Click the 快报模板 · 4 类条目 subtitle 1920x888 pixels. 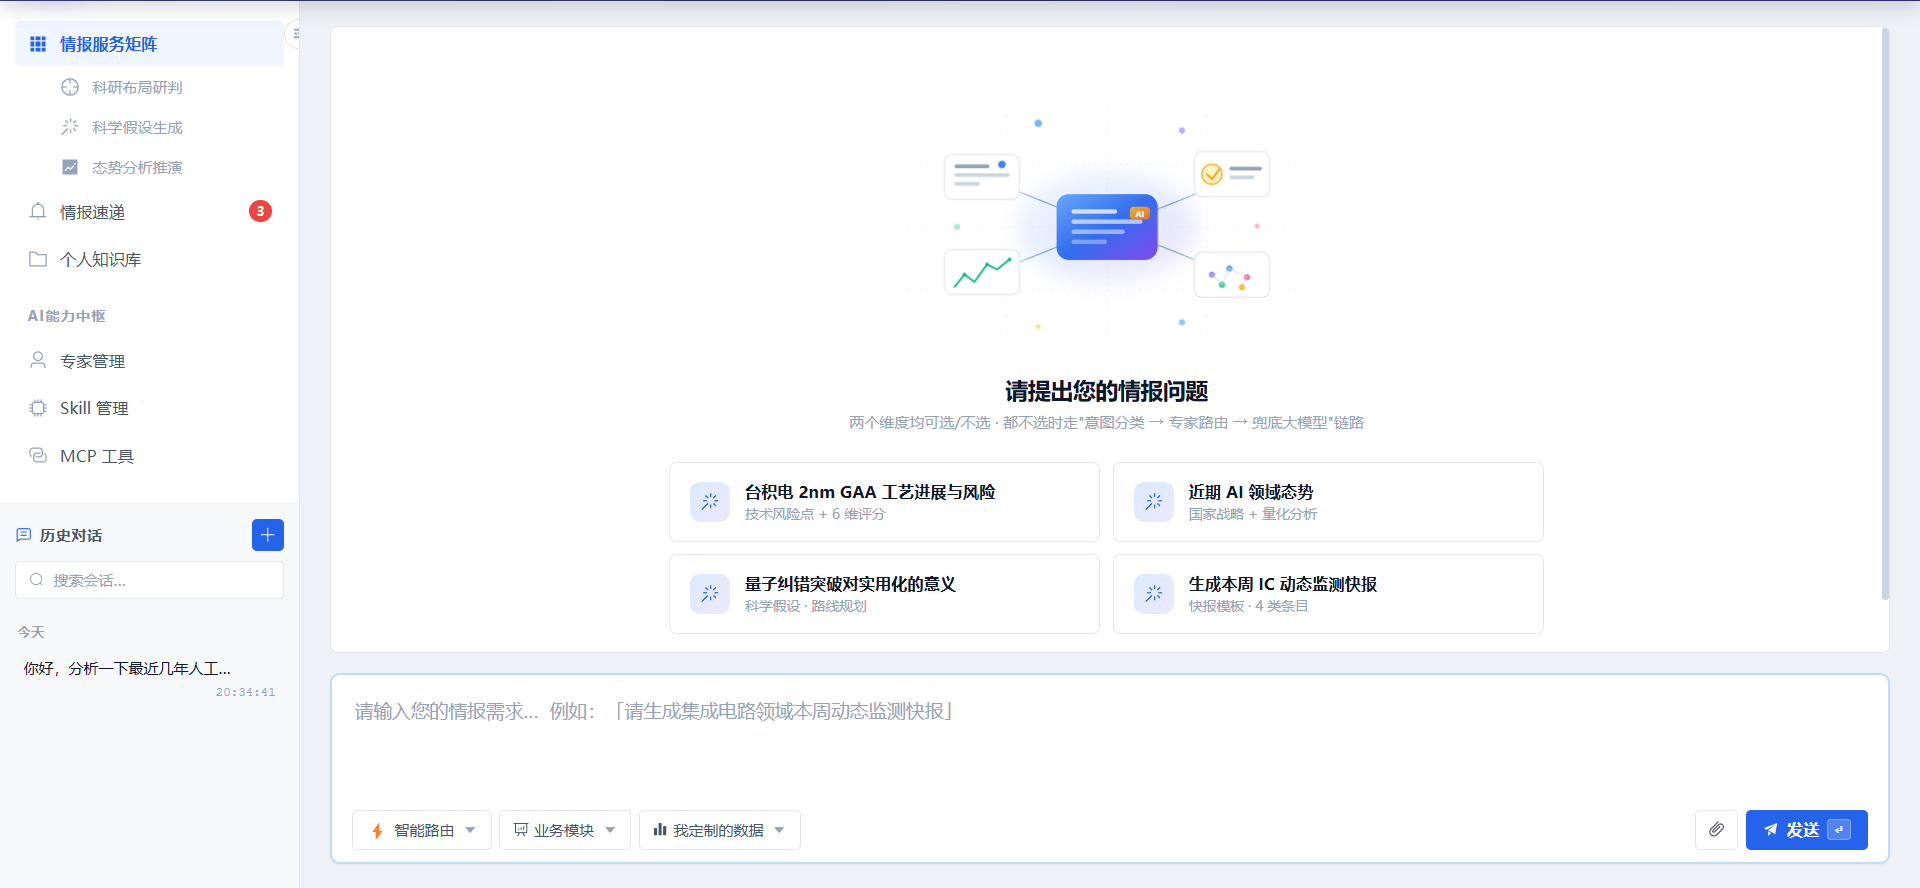(1248, 606)
